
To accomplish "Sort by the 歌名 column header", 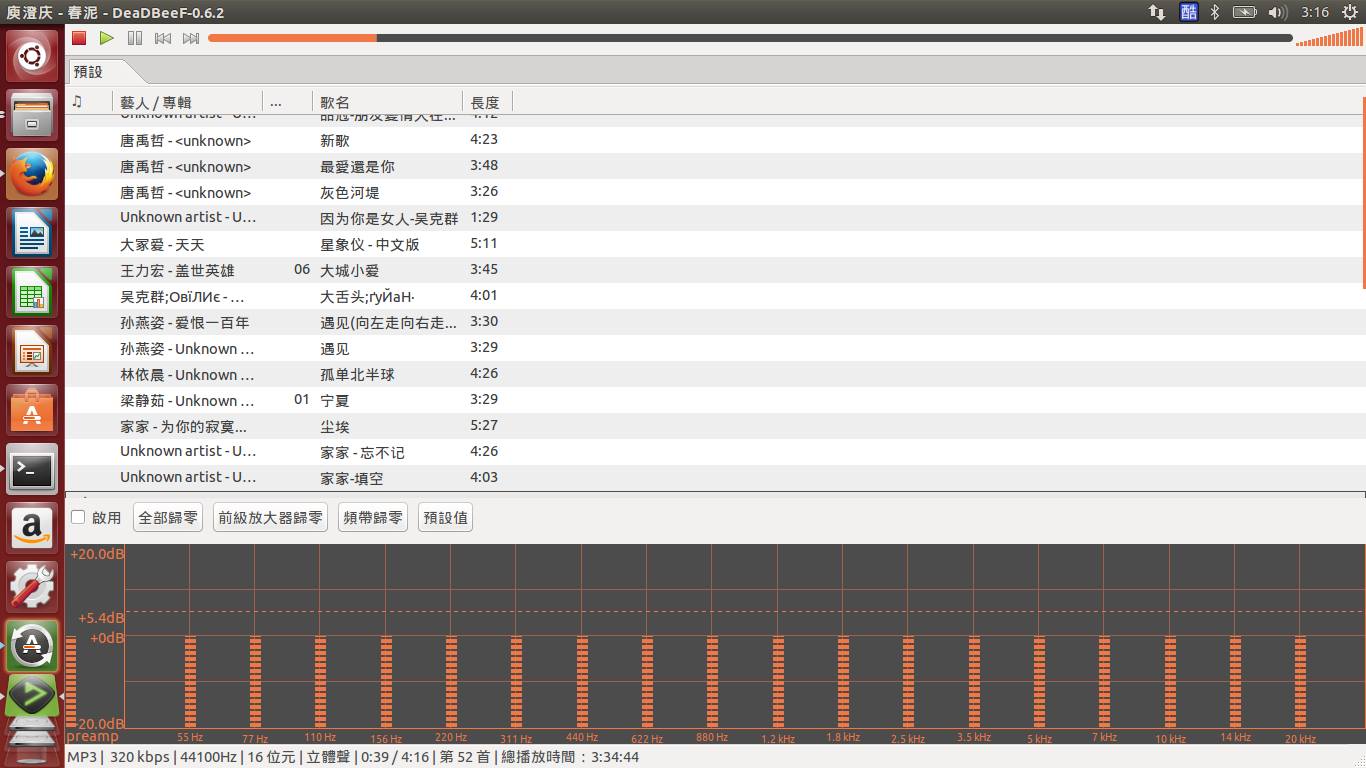I will pos(388,101).
